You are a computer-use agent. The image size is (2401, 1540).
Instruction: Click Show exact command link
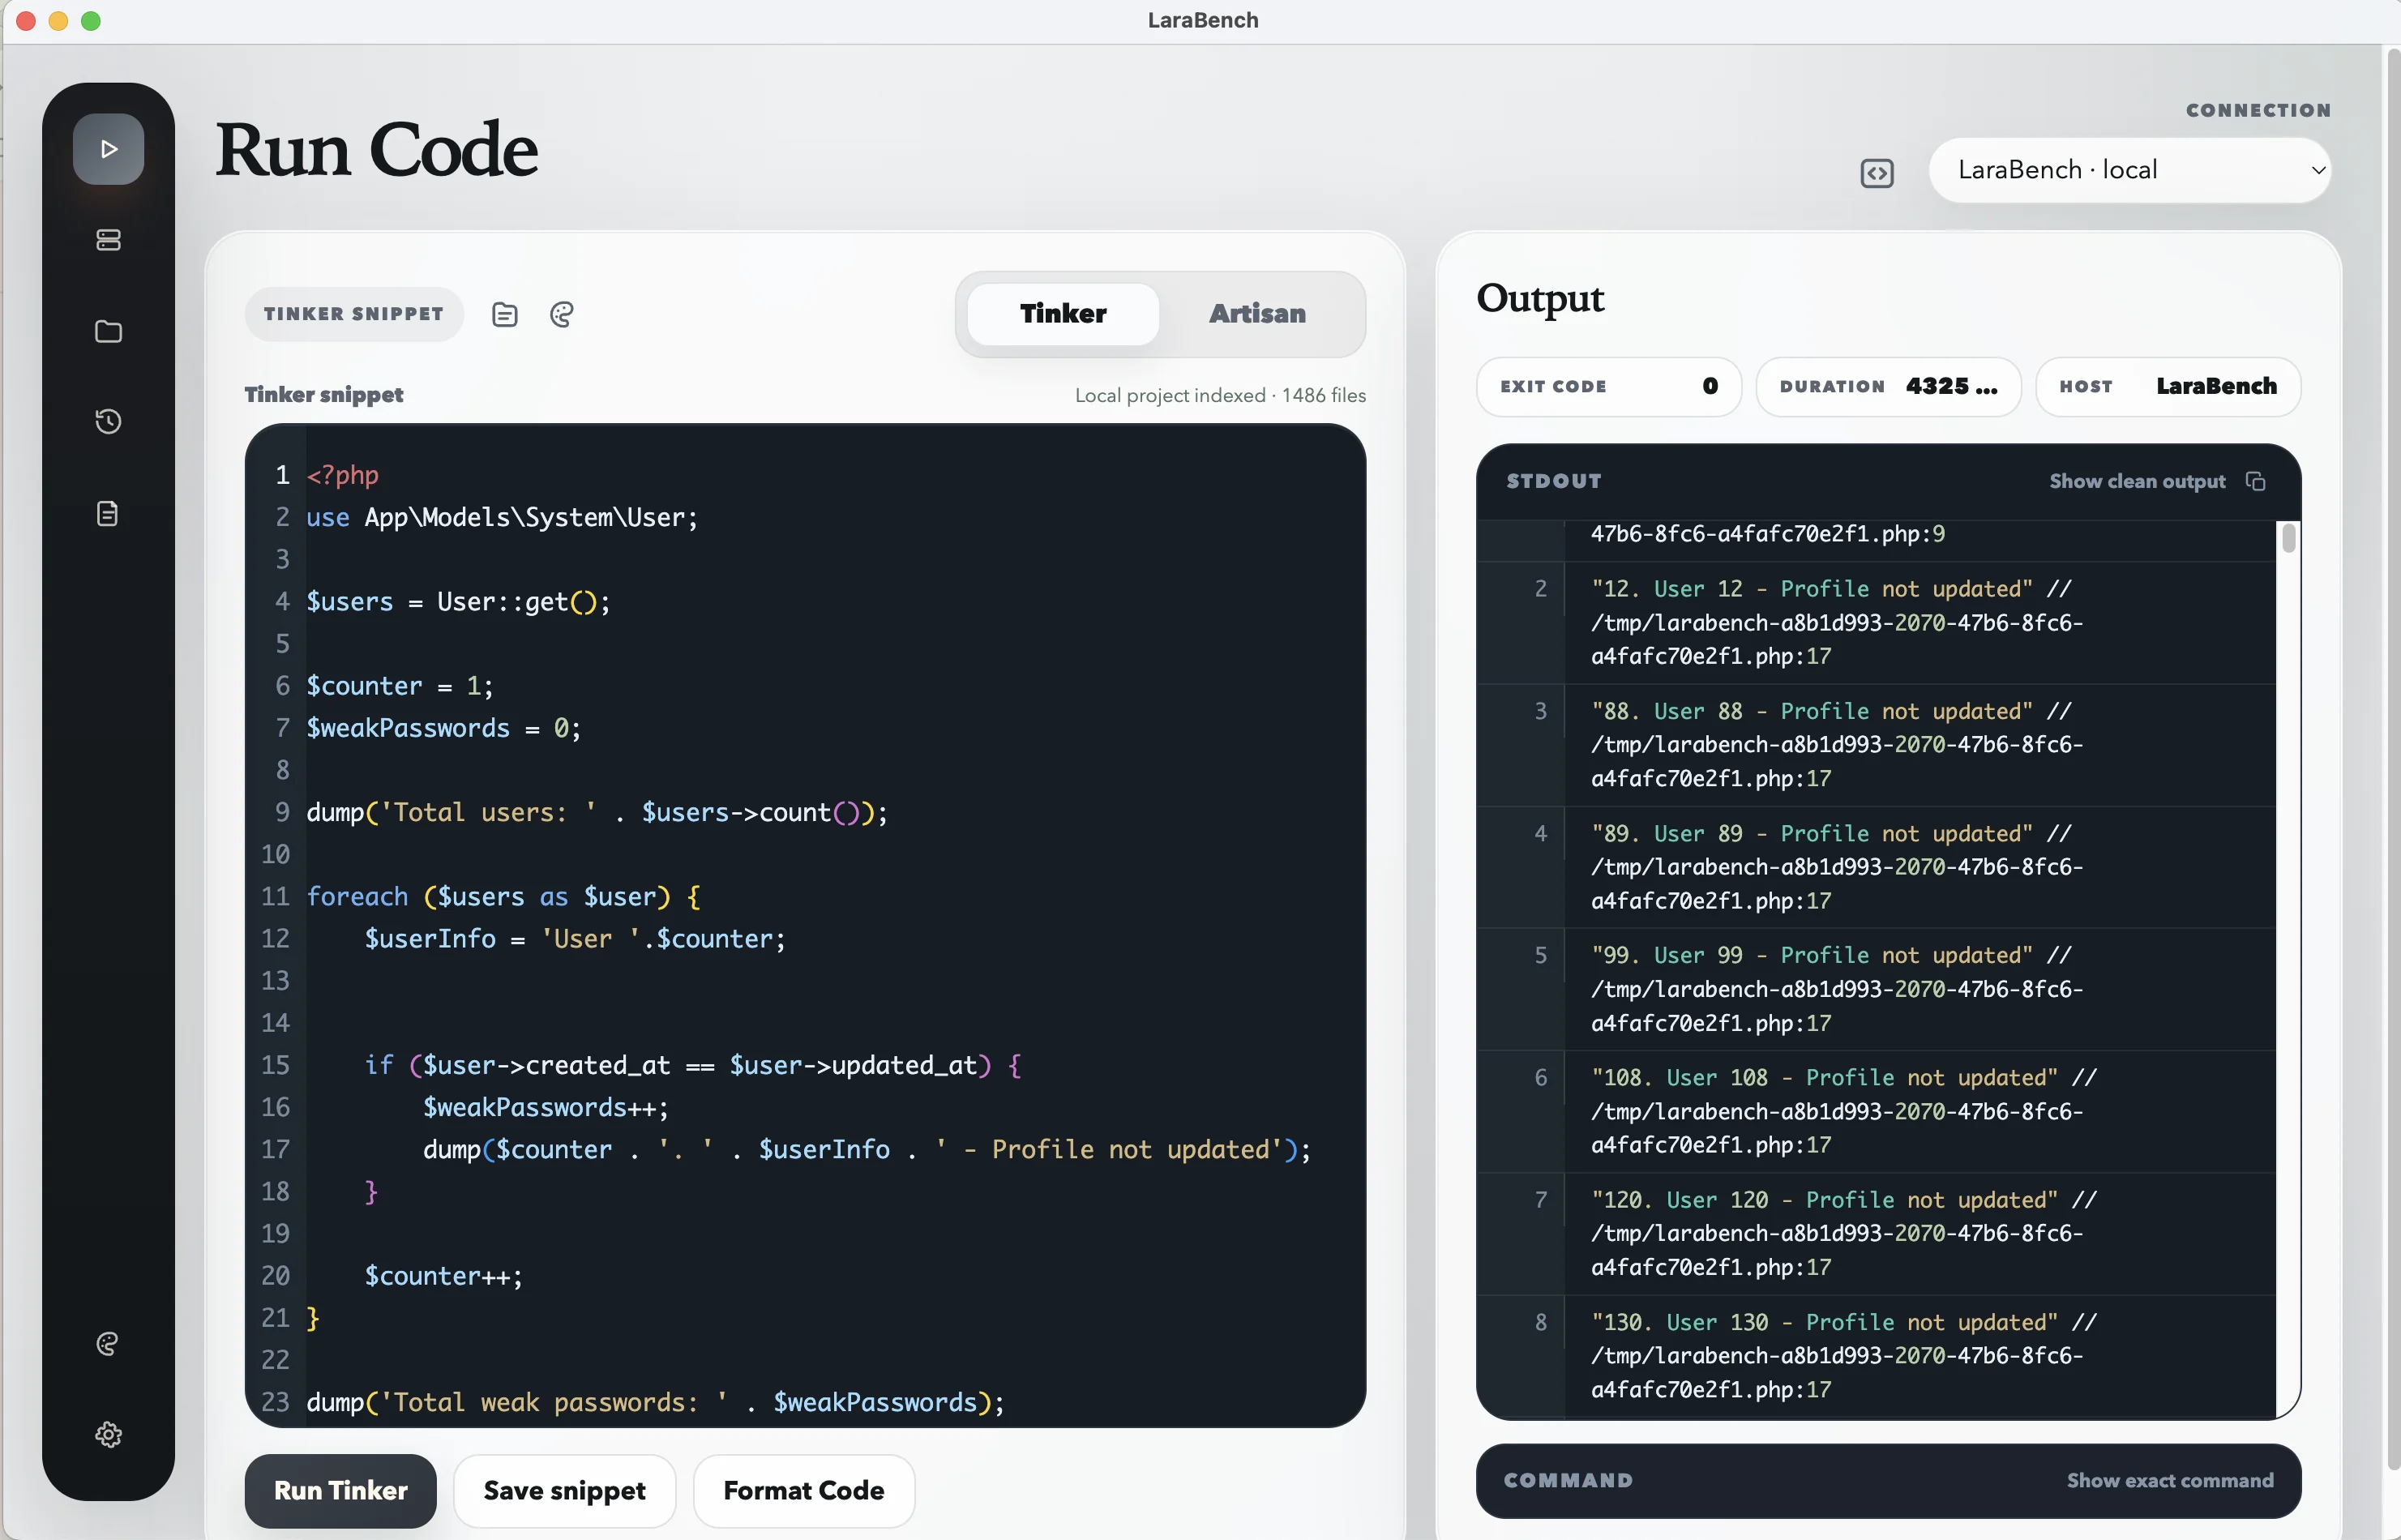click(2170, 1480)
